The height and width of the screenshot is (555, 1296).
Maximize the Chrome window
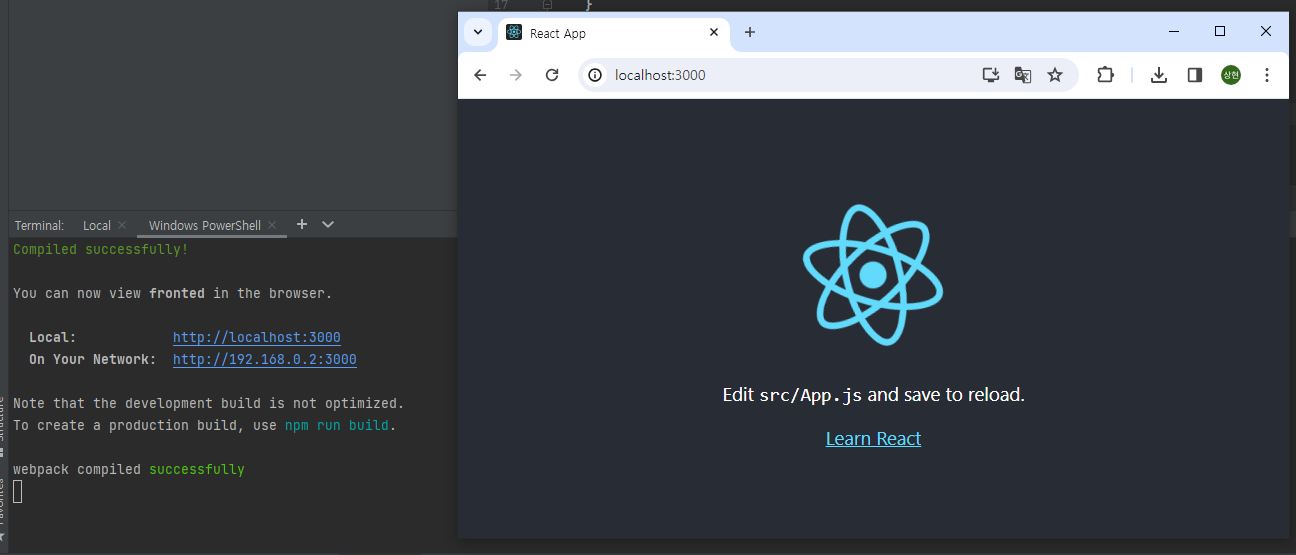(x=1220, y=32)
